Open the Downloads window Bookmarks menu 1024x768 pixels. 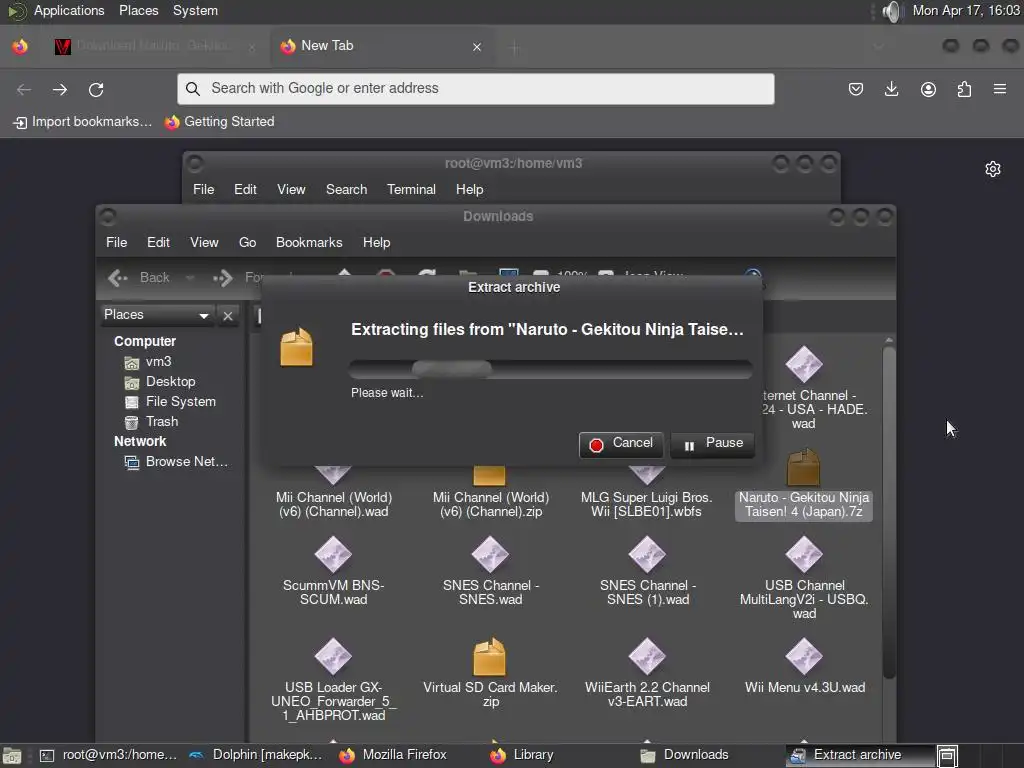click(309, 242)
